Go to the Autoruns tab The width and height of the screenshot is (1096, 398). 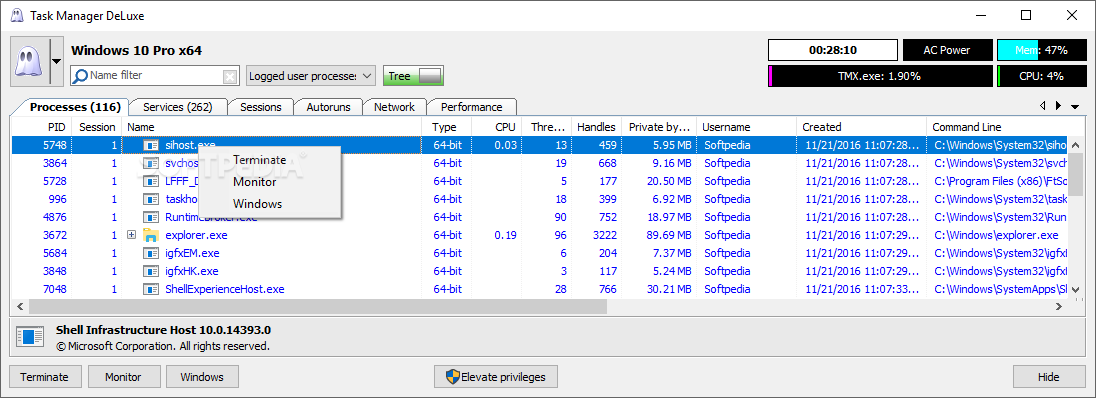(328, 107)
